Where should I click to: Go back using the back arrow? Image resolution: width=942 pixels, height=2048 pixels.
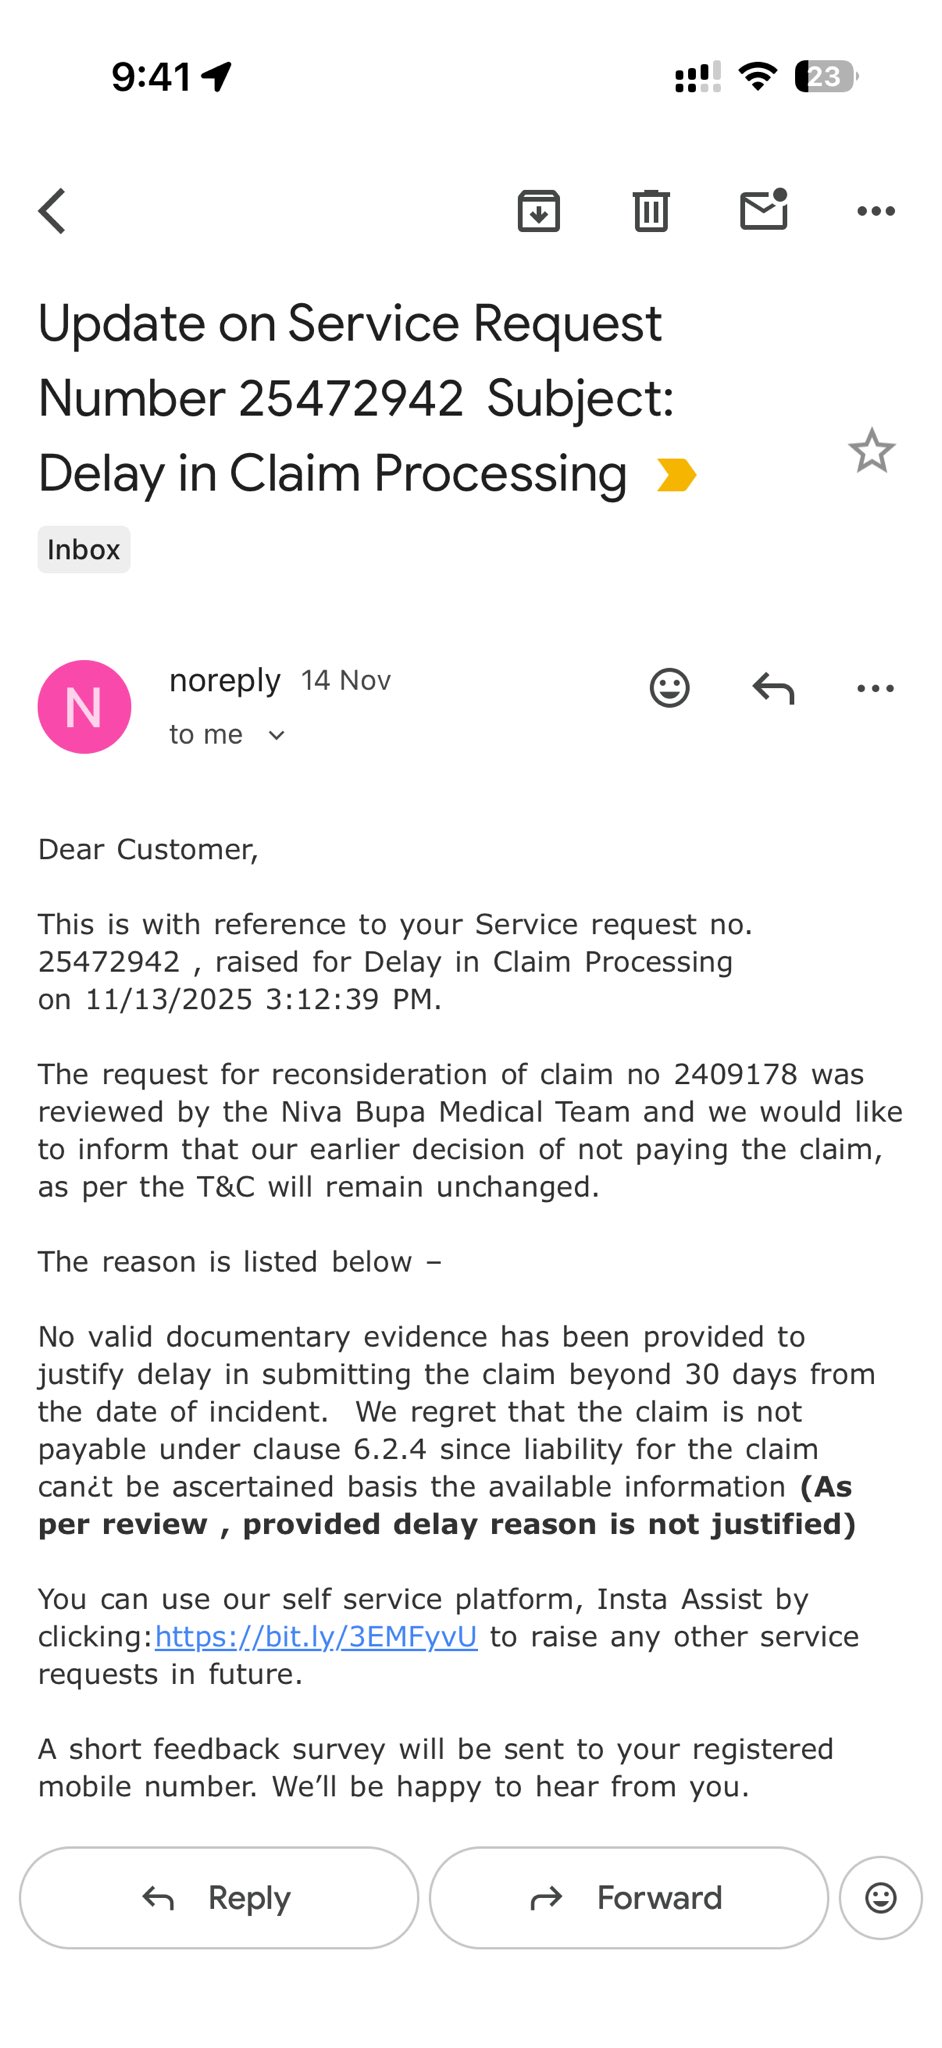(x=53, y=211)
